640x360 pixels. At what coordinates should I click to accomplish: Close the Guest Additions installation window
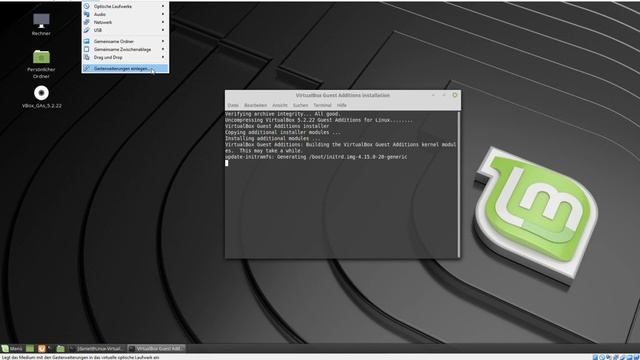tap(455, 95)
